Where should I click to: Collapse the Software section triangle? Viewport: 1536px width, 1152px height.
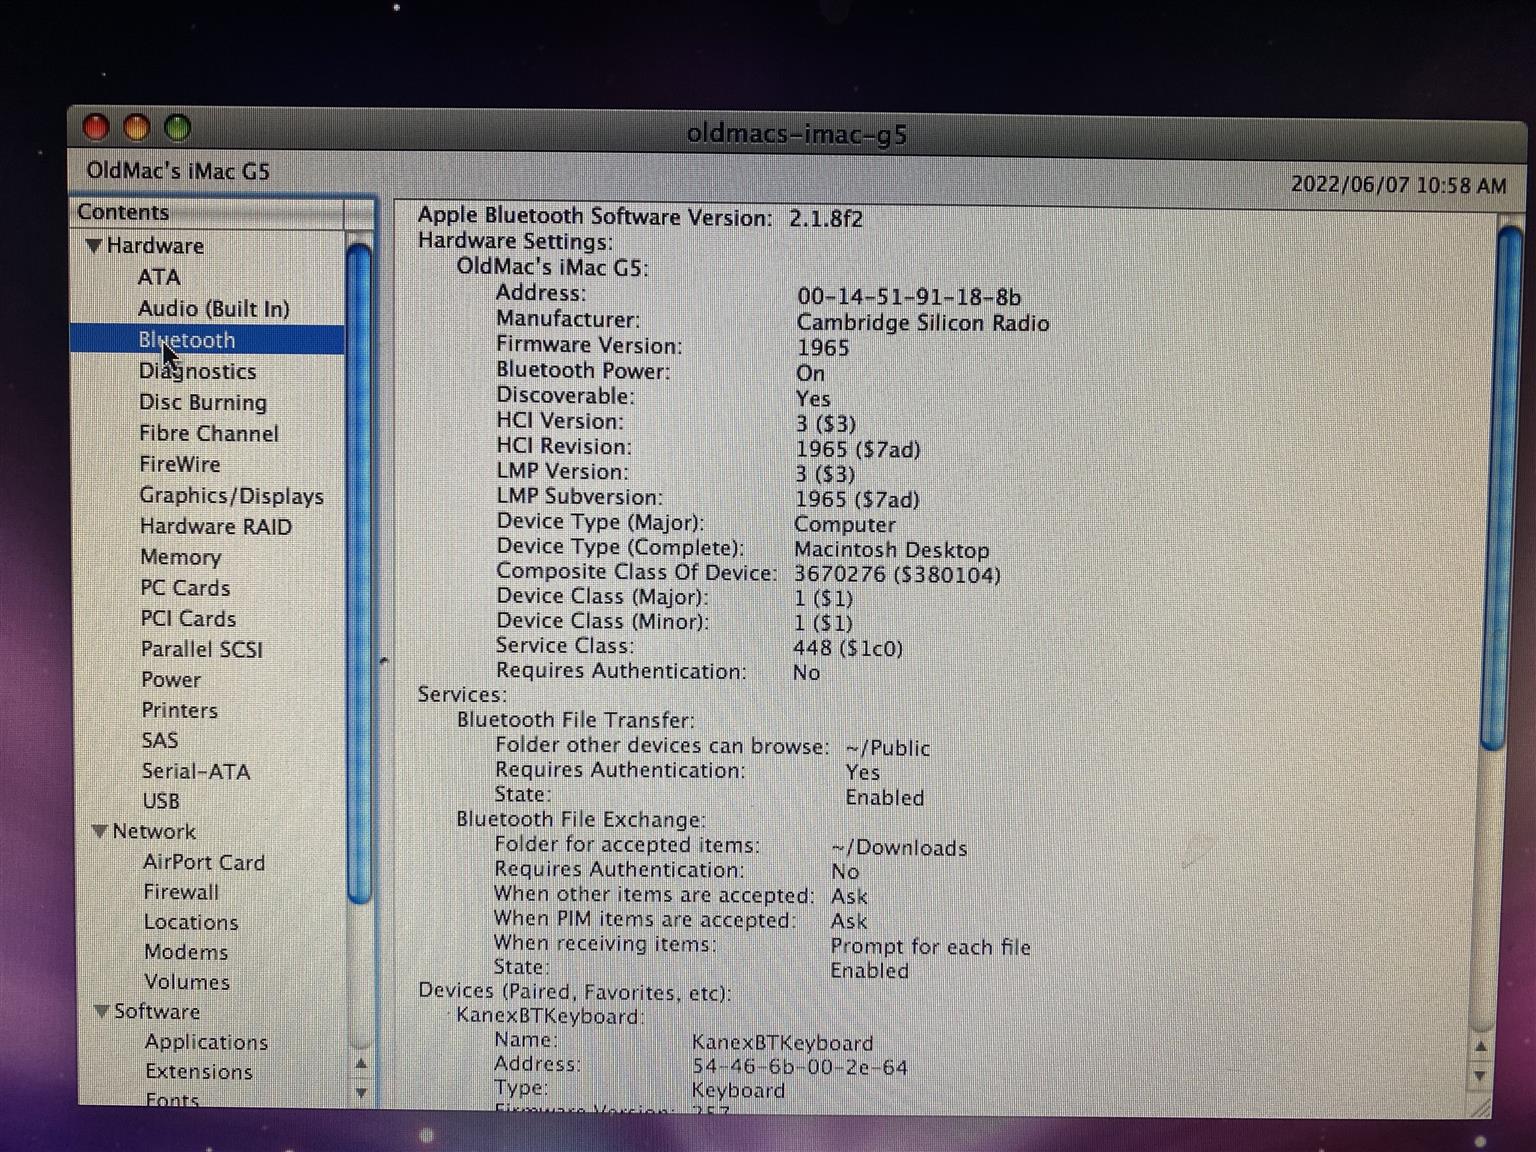pyautogui.click(x=101, y=1012)
